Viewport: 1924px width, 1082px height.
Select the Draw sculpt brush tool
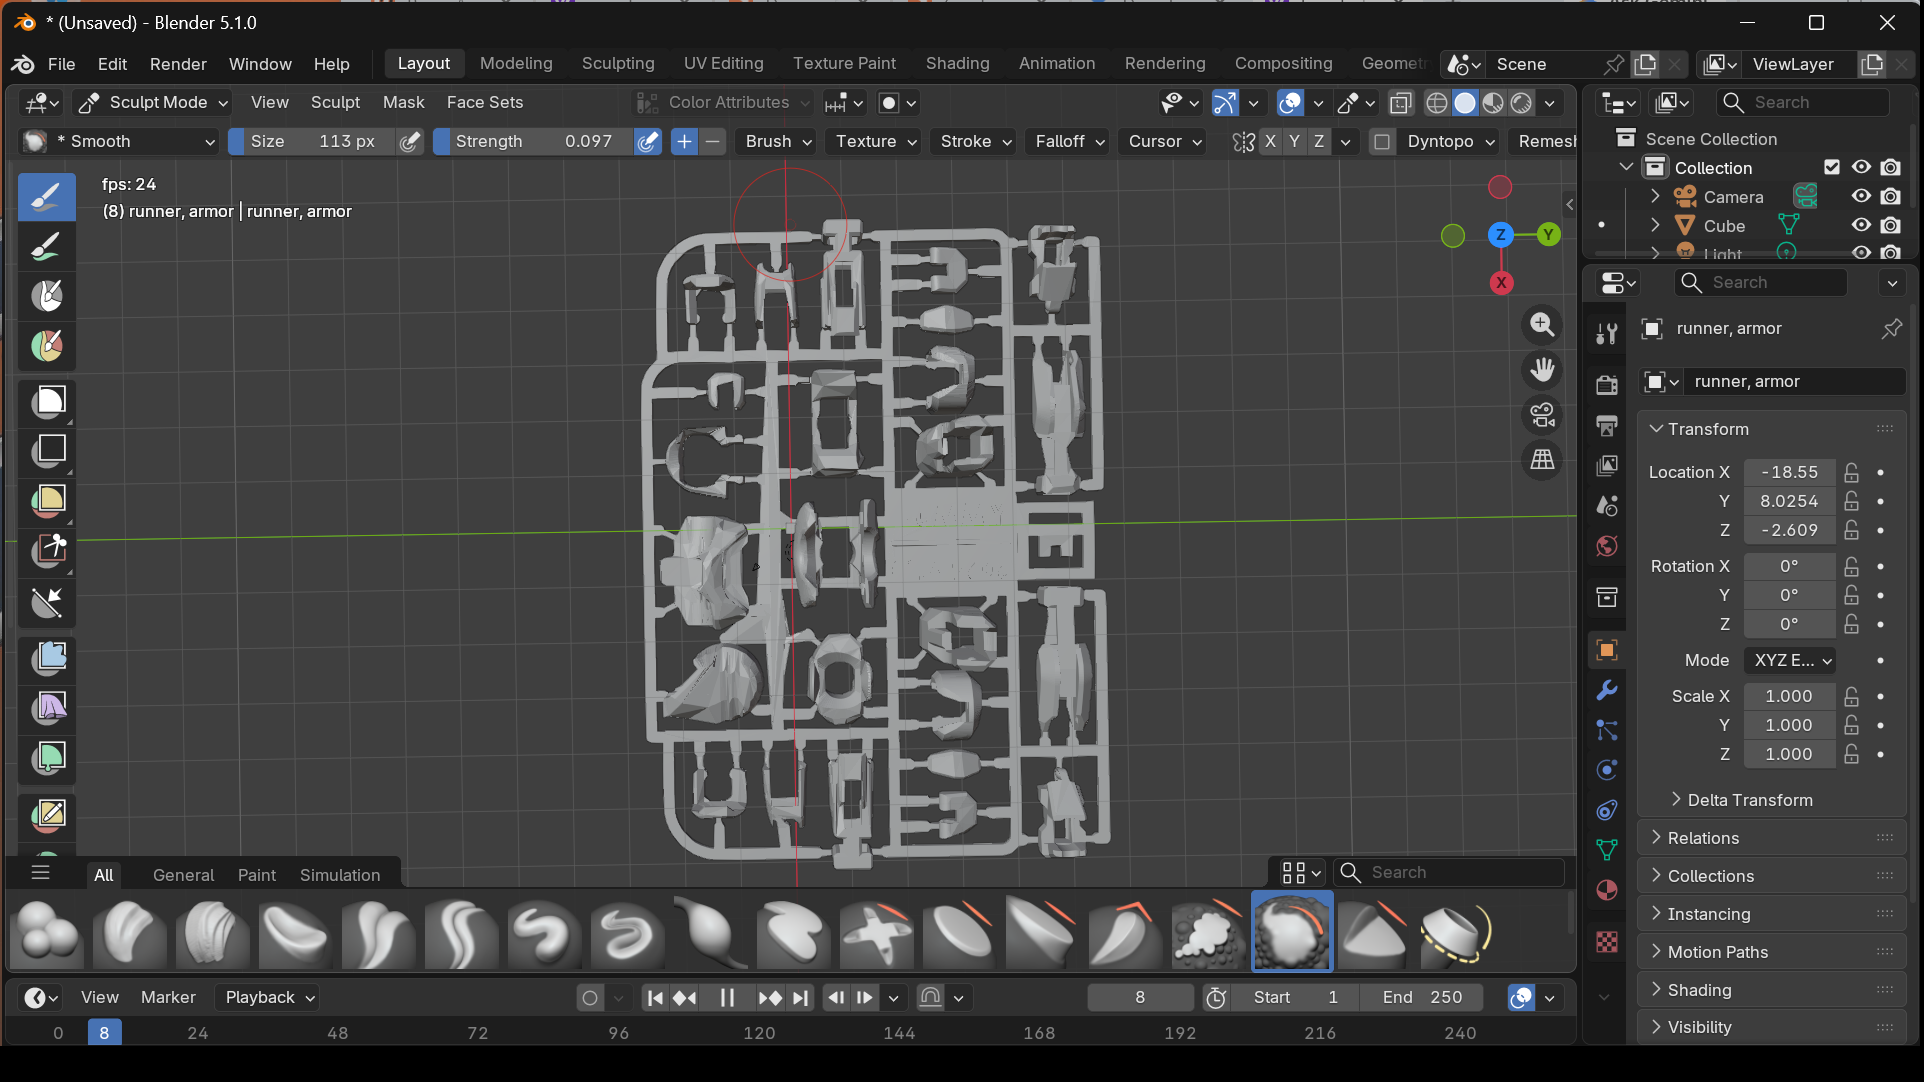point(47,197)
